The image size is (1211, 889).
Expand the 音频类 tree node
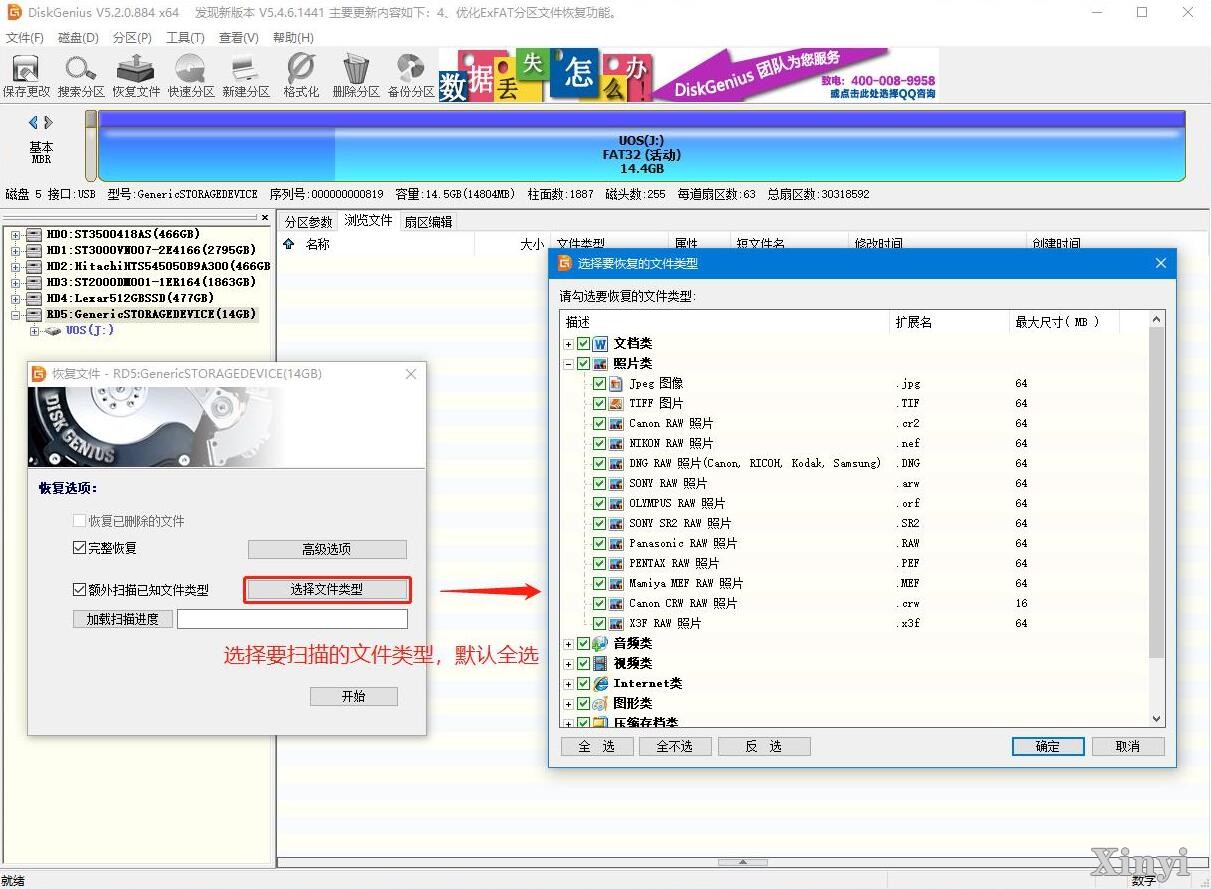point(569,644)
